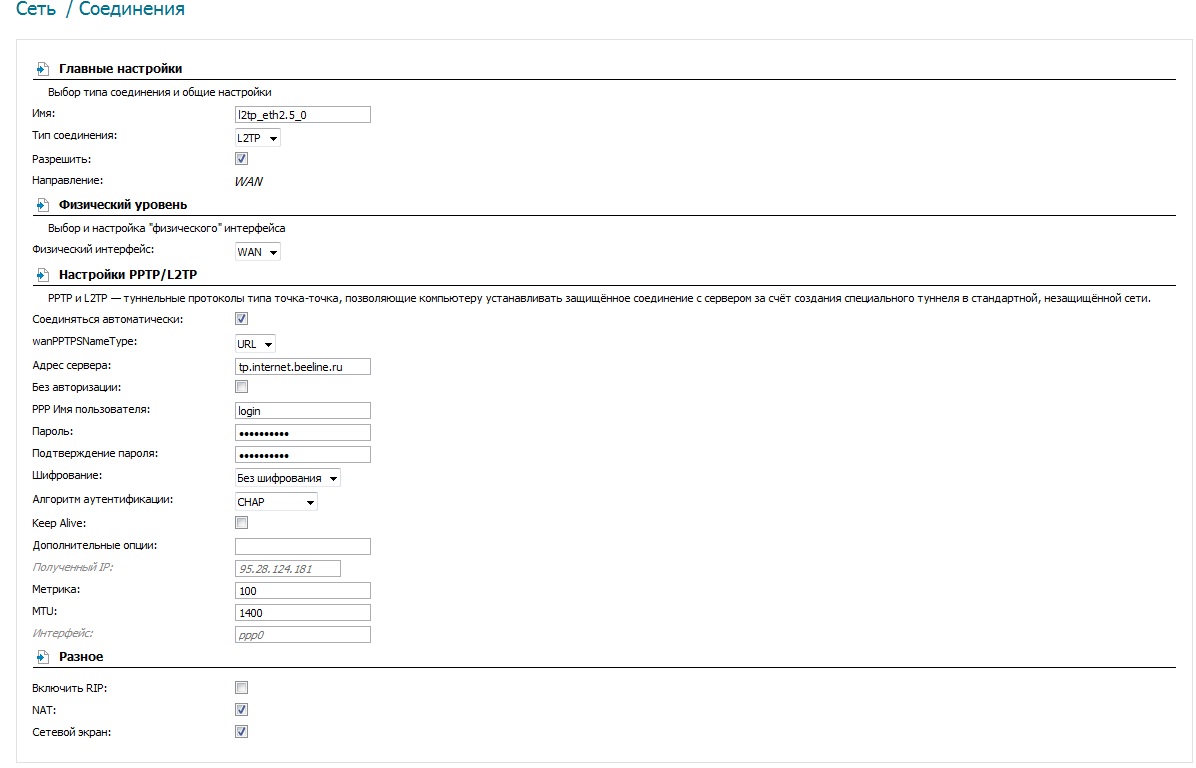Focus the Подтверждение пароля field
The width and height of the screenshot is (1196, 768).
click(303, 455)
